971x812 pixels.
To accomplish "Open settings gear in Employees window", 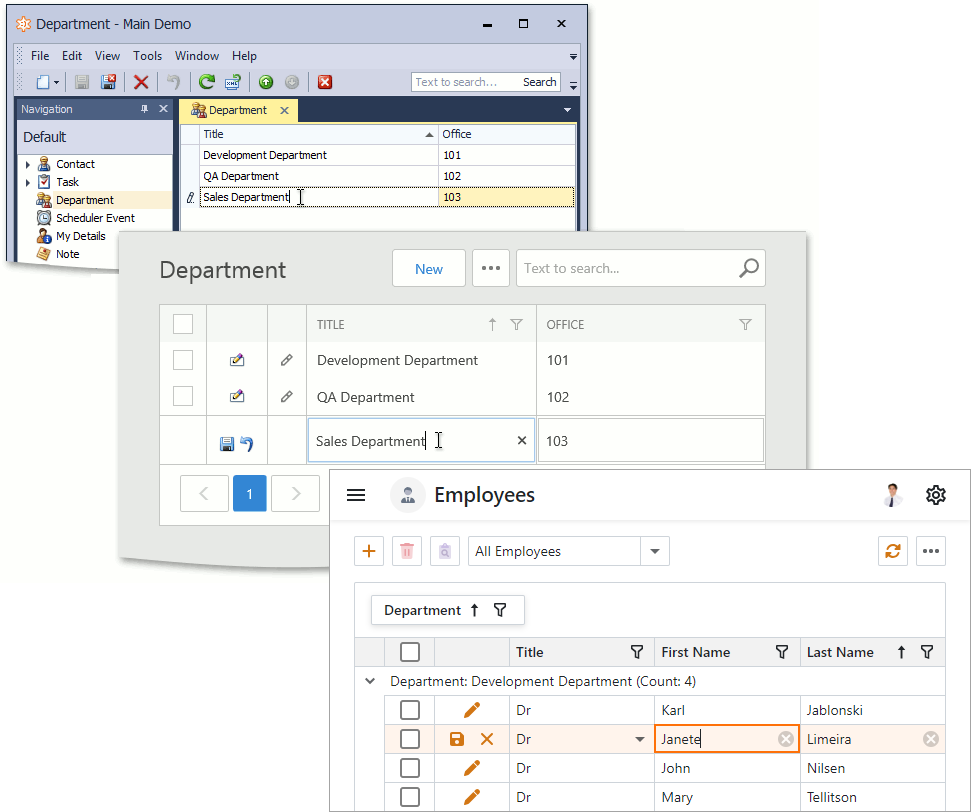I will (x=936, y=495).
